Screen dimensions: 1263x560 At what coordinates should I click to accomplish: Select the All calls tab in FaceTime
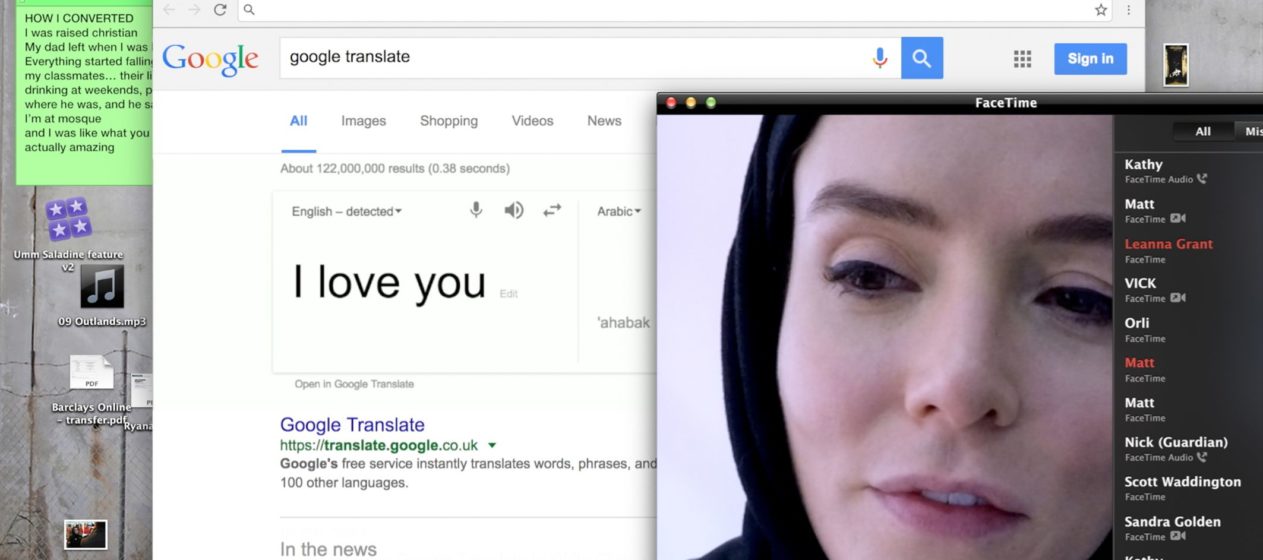[1203, 131]
